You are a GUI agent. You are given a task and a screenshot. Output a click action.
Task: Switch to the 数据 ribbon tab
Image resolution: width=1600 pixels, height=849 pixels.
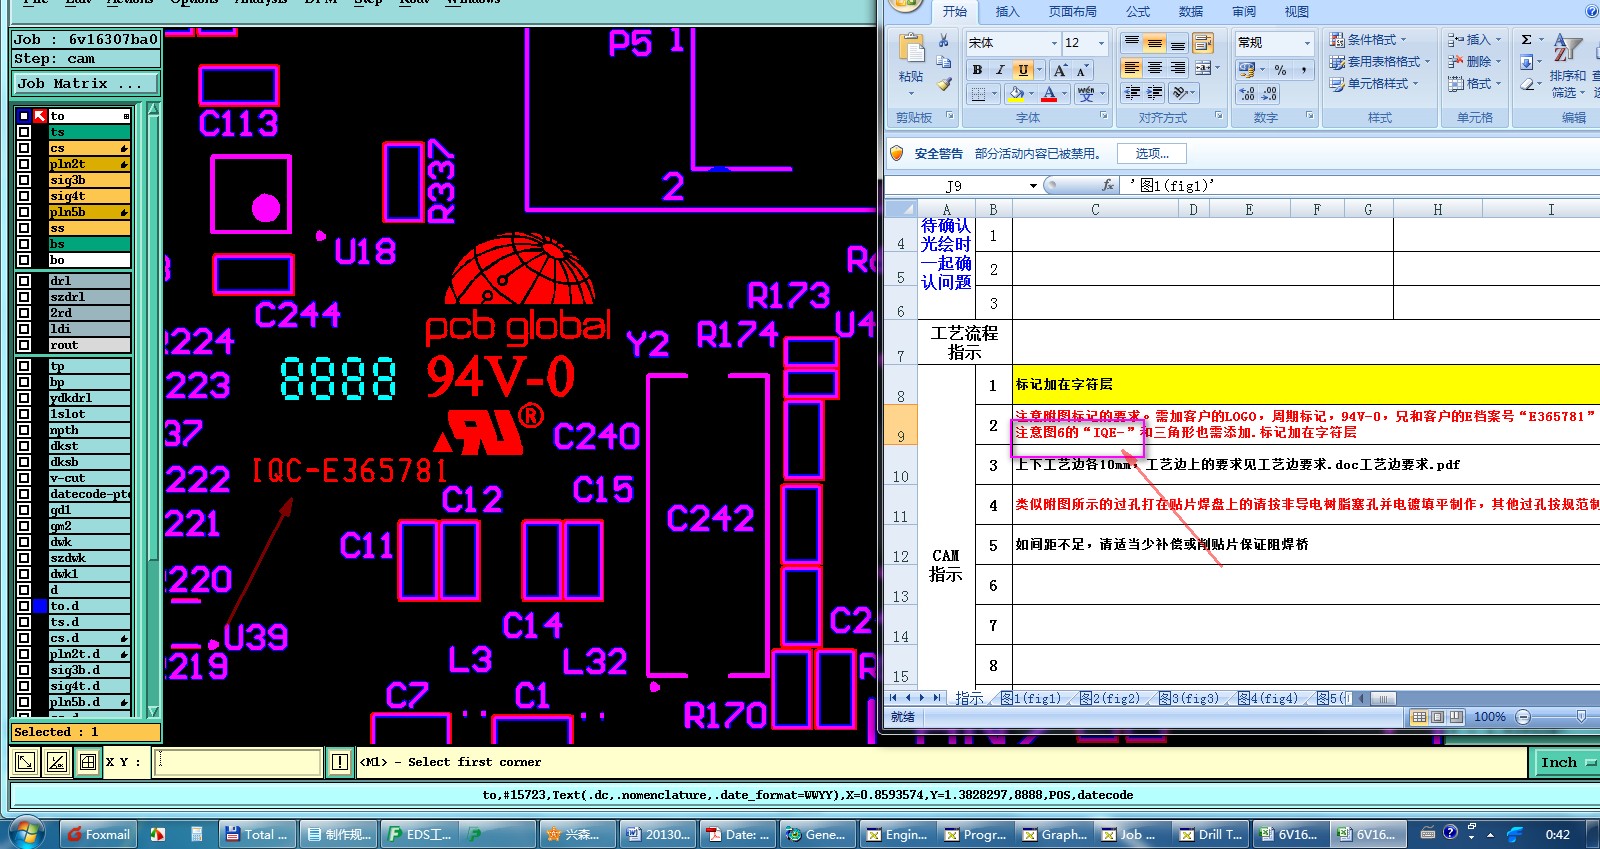1190,12
